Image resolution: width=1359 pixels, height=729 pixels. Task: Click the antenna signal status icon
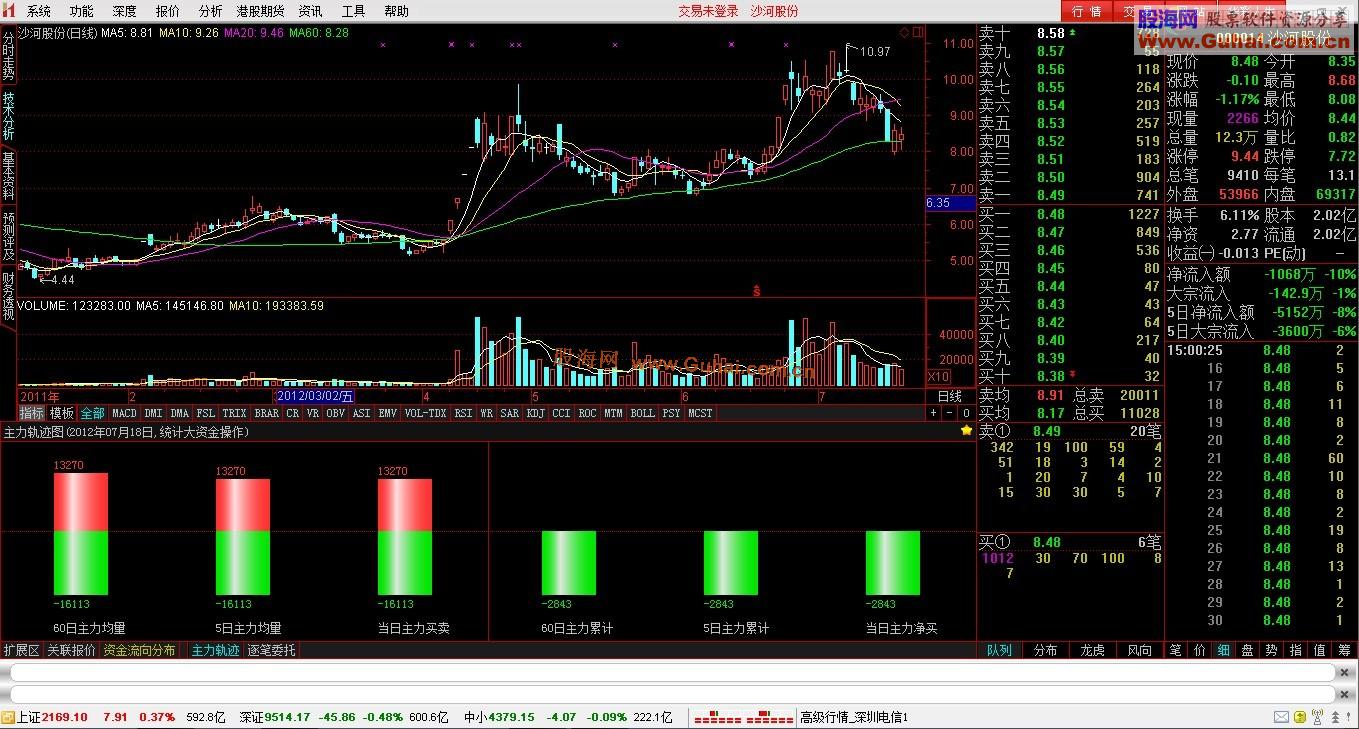(1317, 718)
